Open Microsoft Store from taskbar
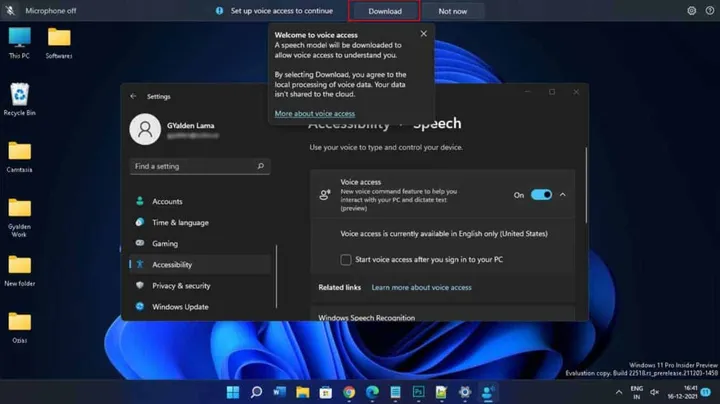Viewport: 720px width, 404px height. pos(326,392)
